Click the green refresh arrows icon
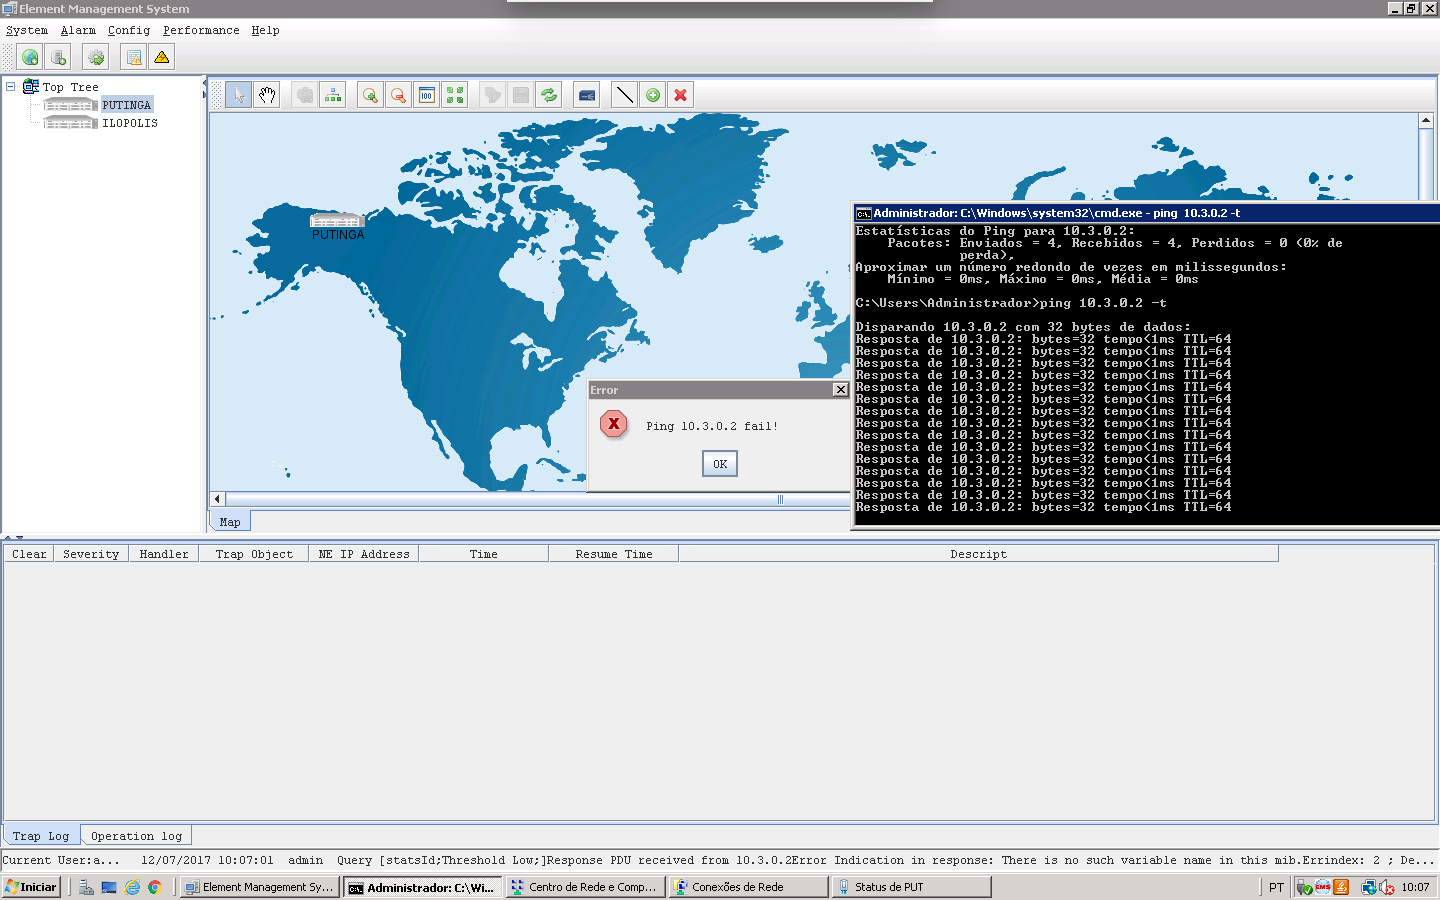This screenshot has width=1440, height=900. coord(549,95)
